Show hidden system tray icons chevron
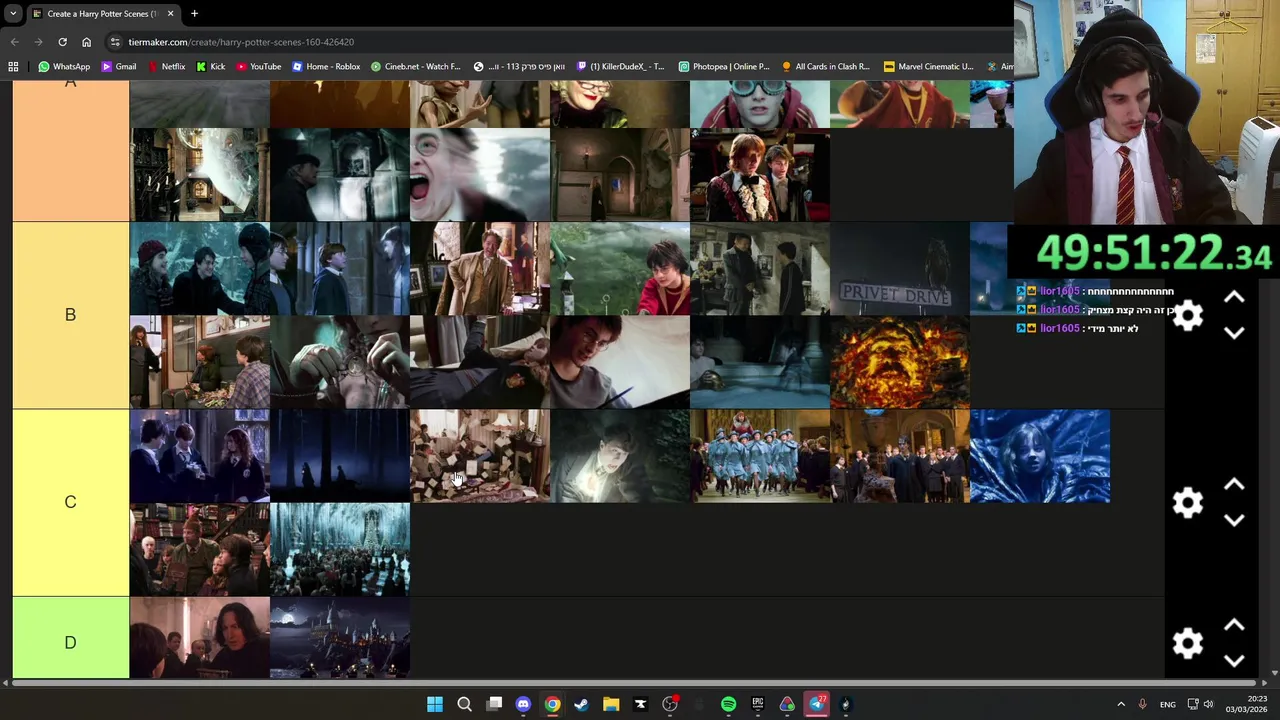Viewport: 1280px width, 720px height. point(1121,705)
